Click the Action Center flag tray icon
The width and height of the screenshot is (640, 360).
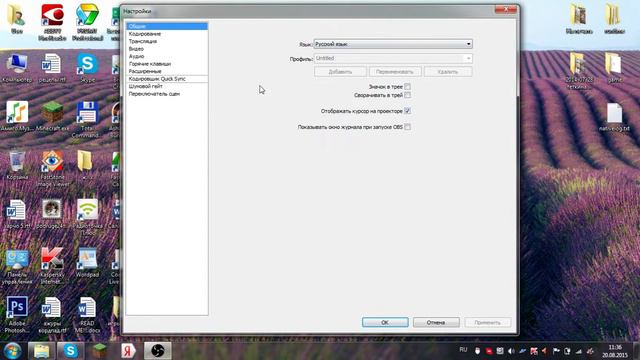point(556,351)
